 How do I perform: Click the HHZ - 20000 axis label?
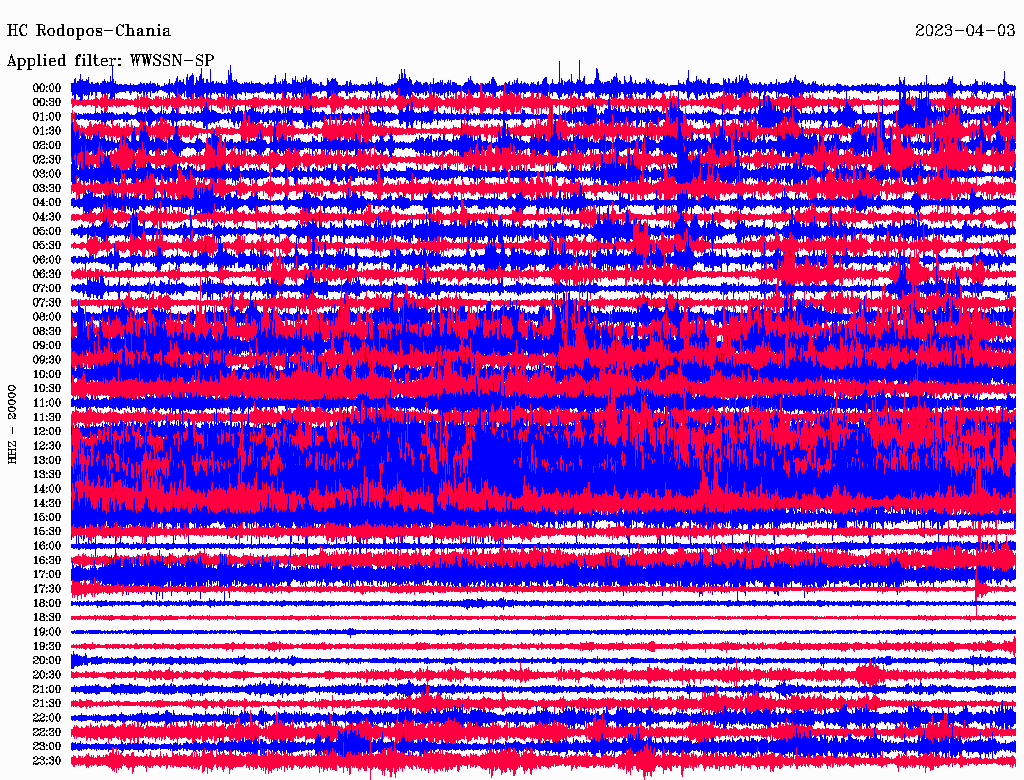13,423
